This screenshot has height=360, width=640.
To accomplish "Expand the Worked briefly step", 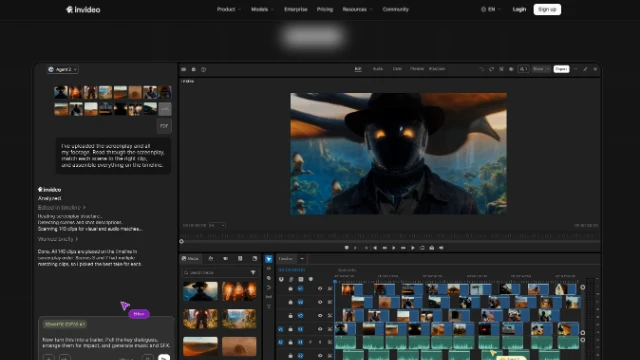I will click(58, 239).
